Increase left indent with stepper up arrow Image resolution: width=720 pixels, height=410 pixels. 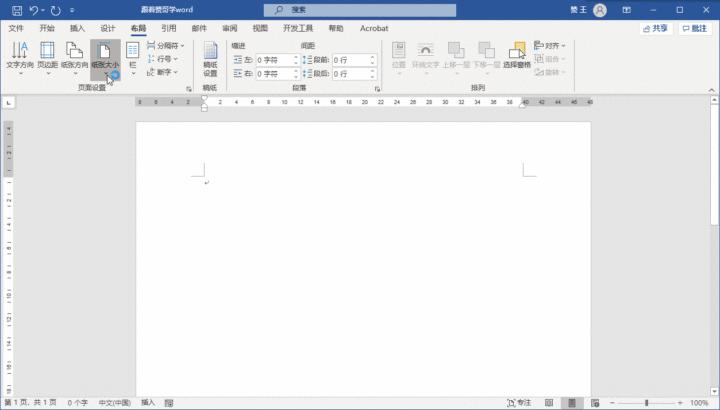click(x=296, y=57)
